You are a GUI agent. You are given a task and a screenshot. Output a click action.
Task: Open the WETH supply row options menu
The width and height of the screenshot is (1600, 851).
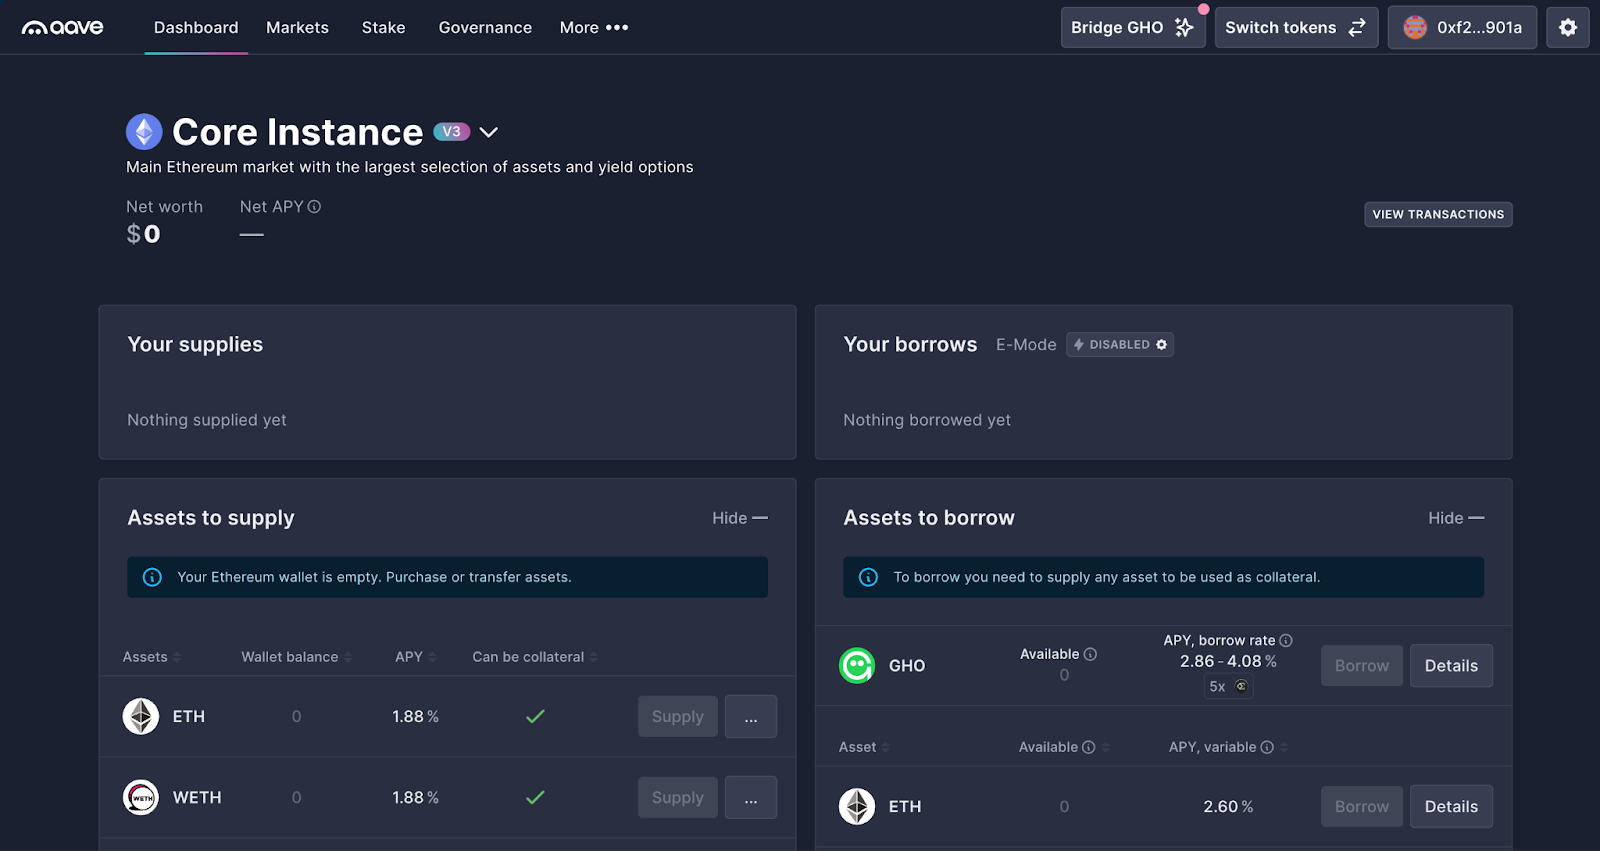(751, 797)
